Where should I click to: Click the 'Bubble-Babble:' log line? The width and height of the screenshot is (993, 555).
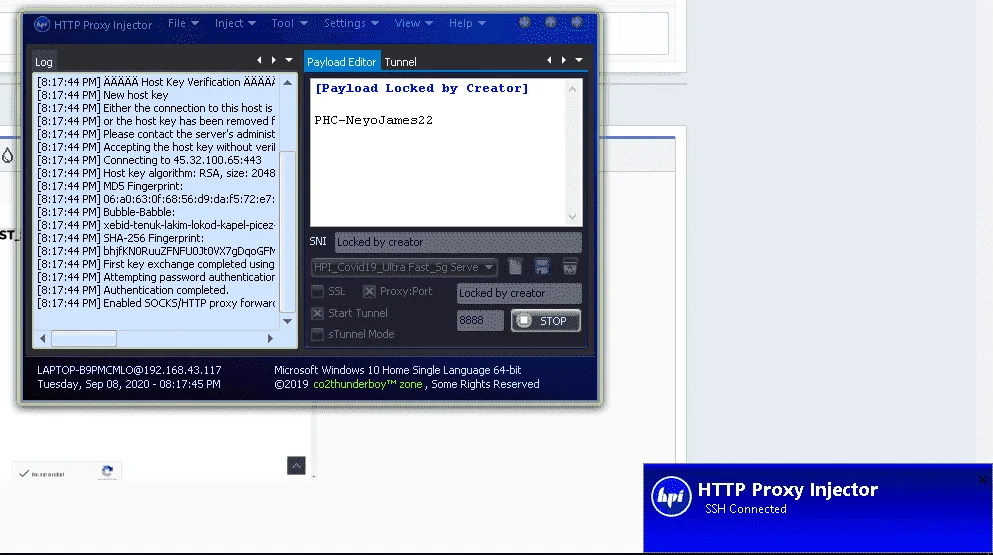(x=106, y=212)
